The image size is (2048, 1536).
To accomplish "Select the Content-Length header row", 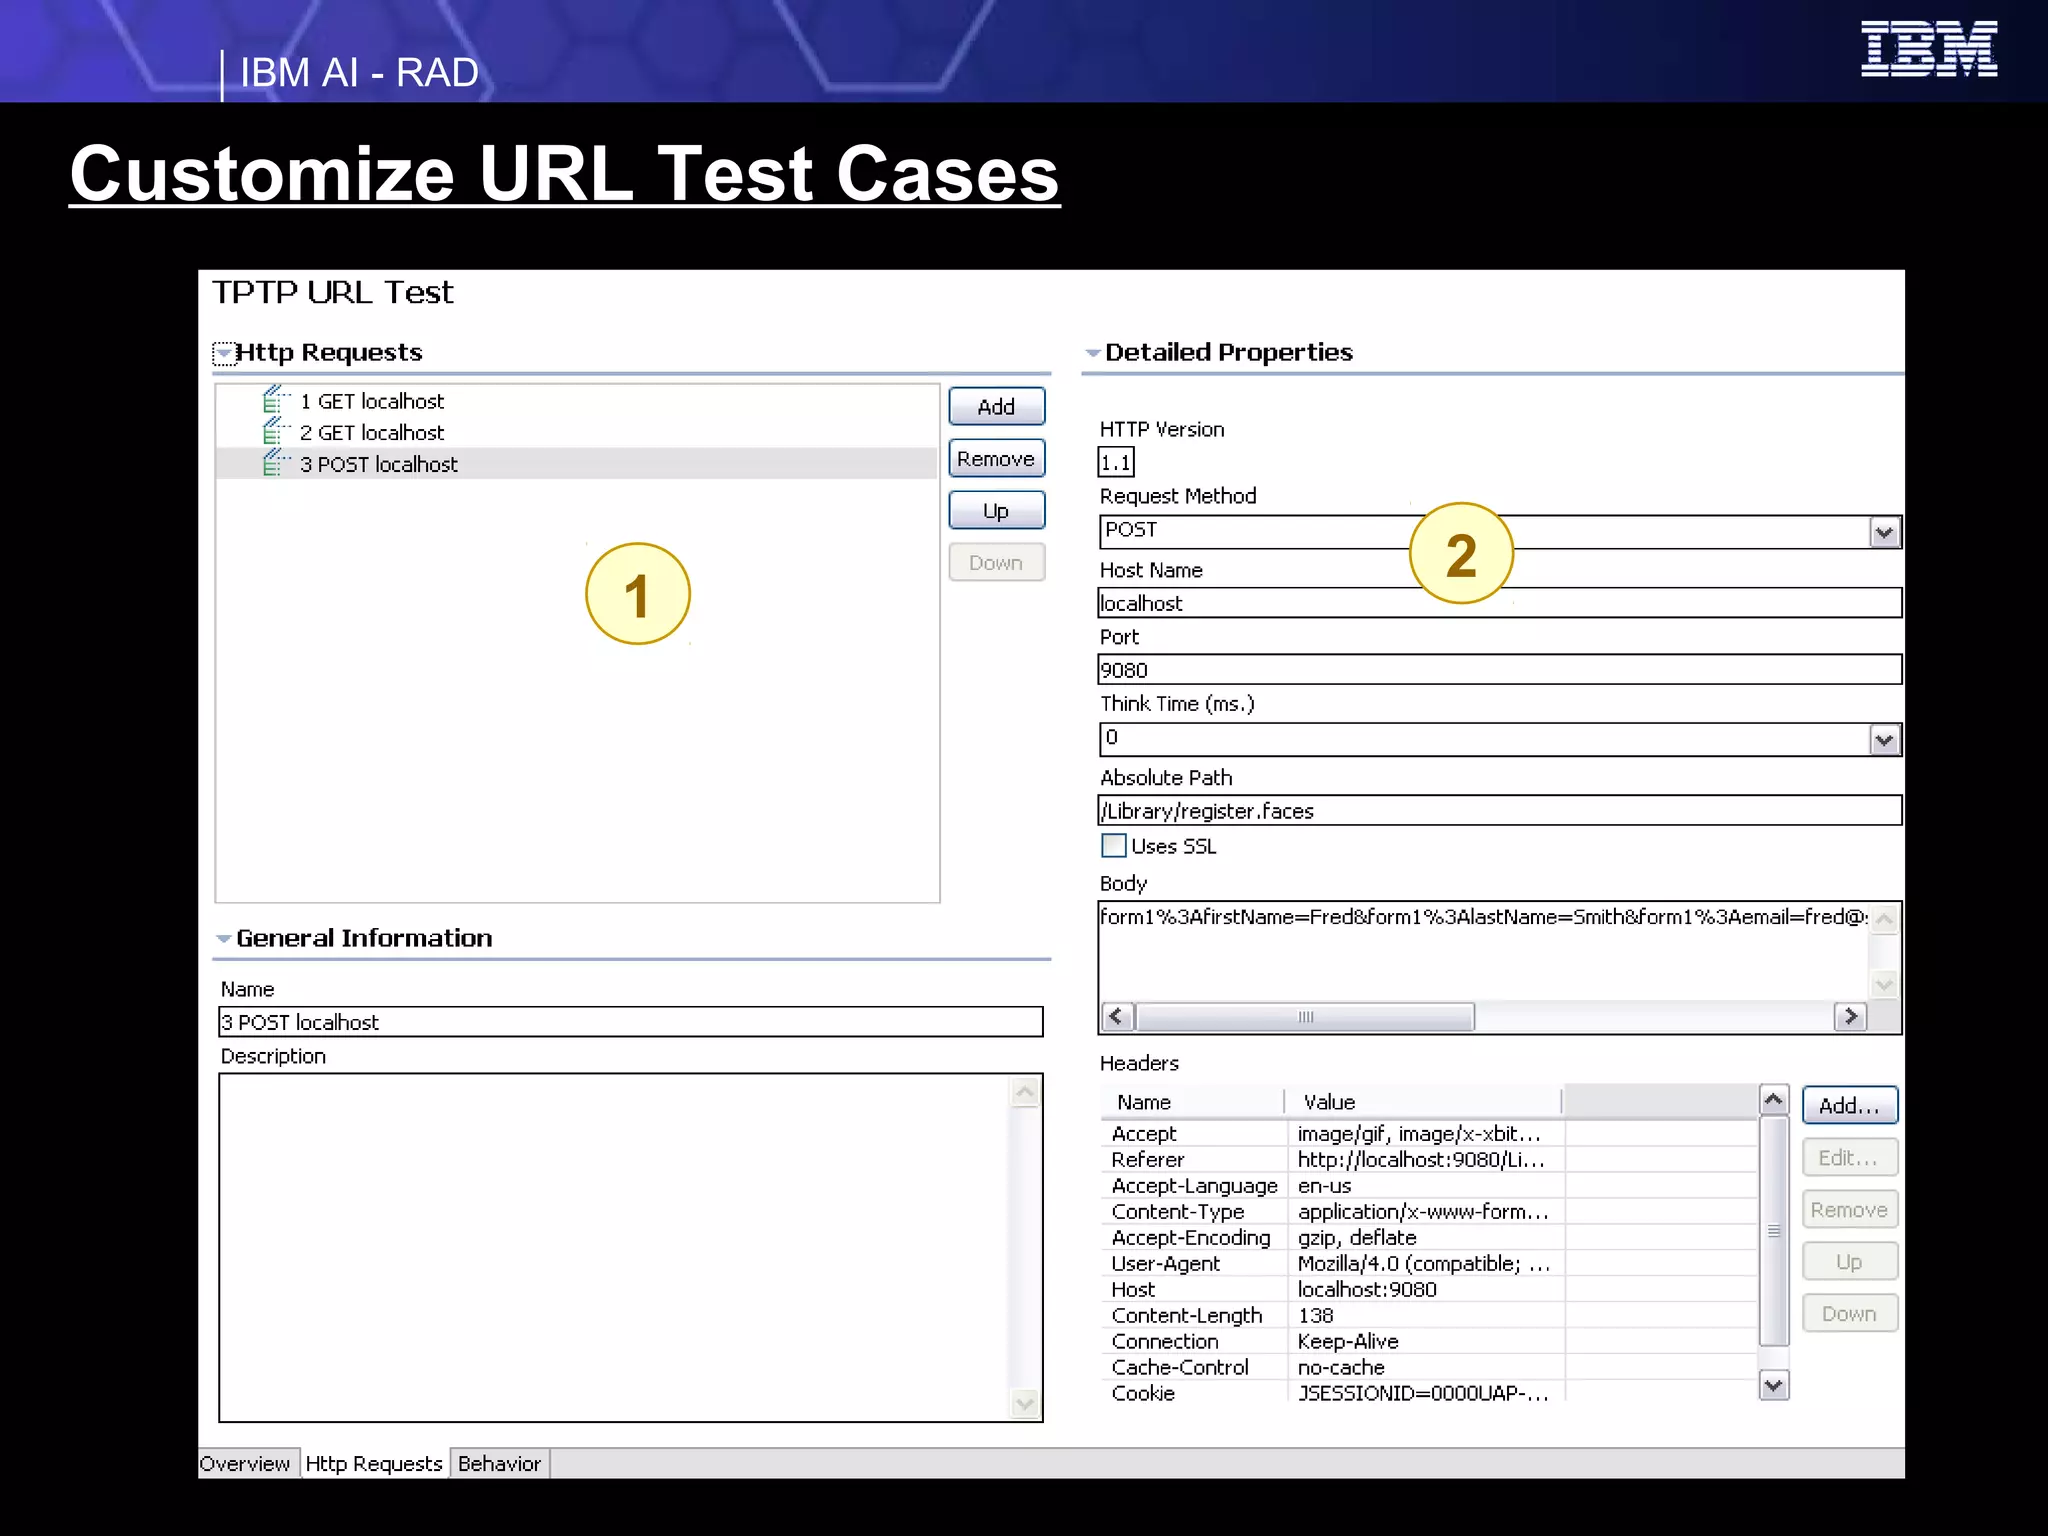I will pos(1429,1316).
